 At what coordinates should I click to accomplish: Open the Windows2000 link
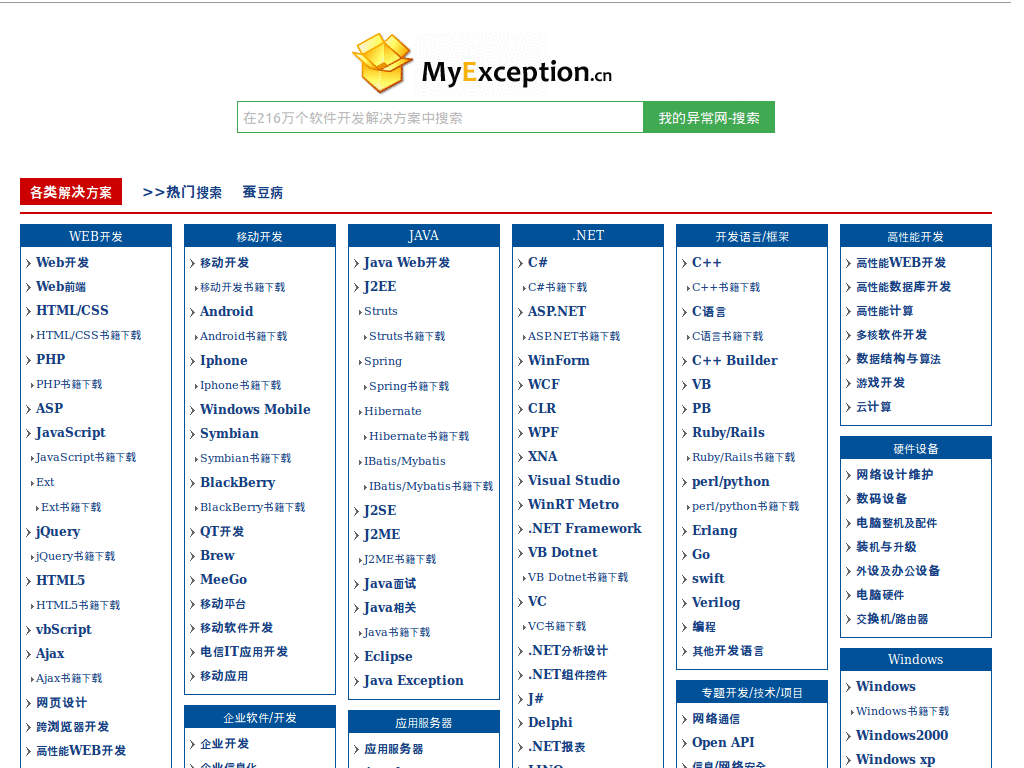point(902,735)
